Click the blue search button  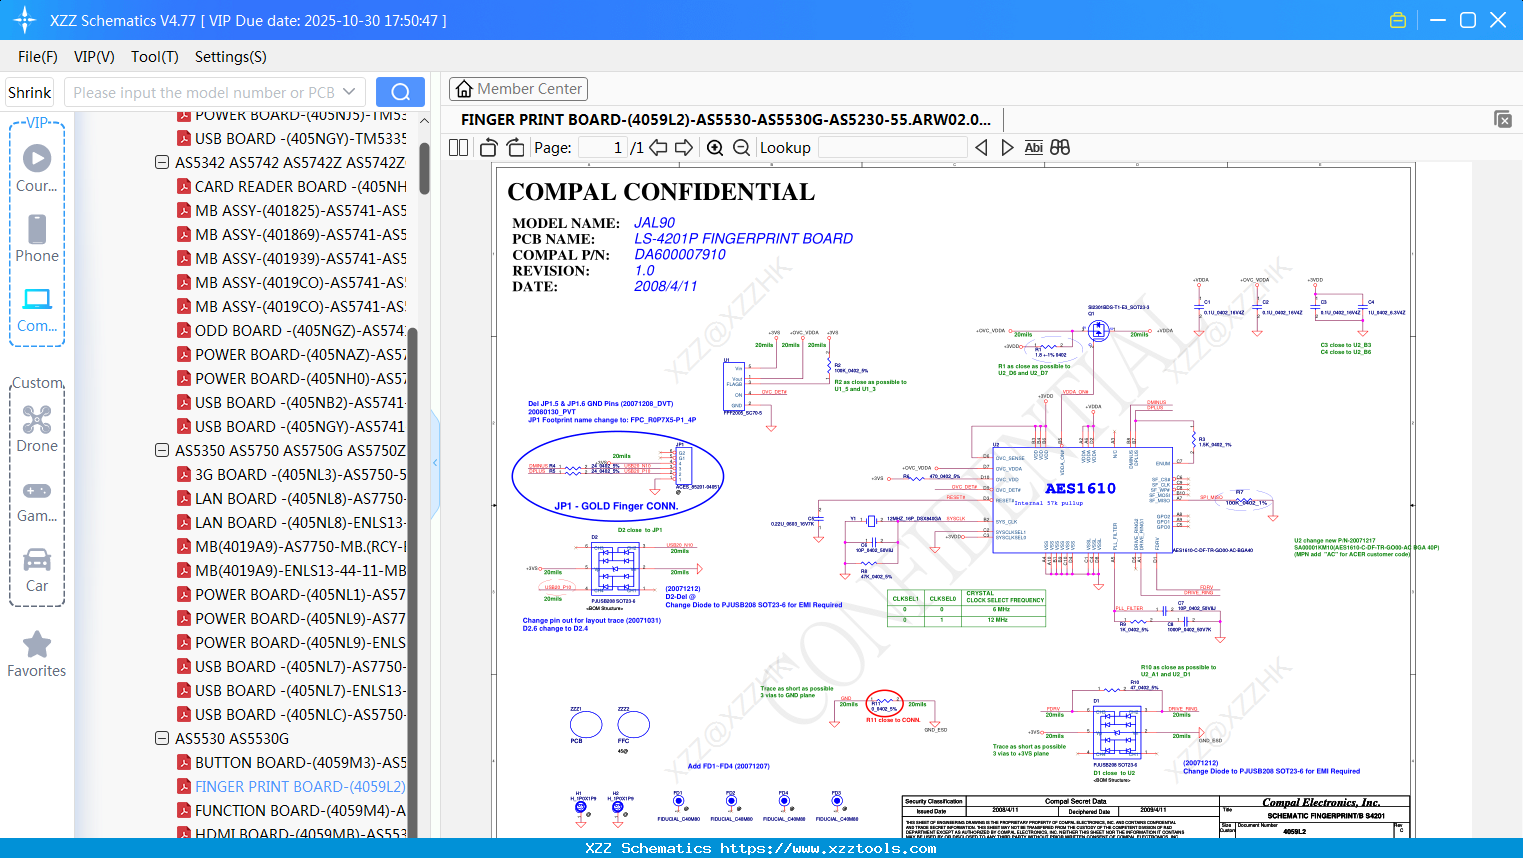(400, 92)
